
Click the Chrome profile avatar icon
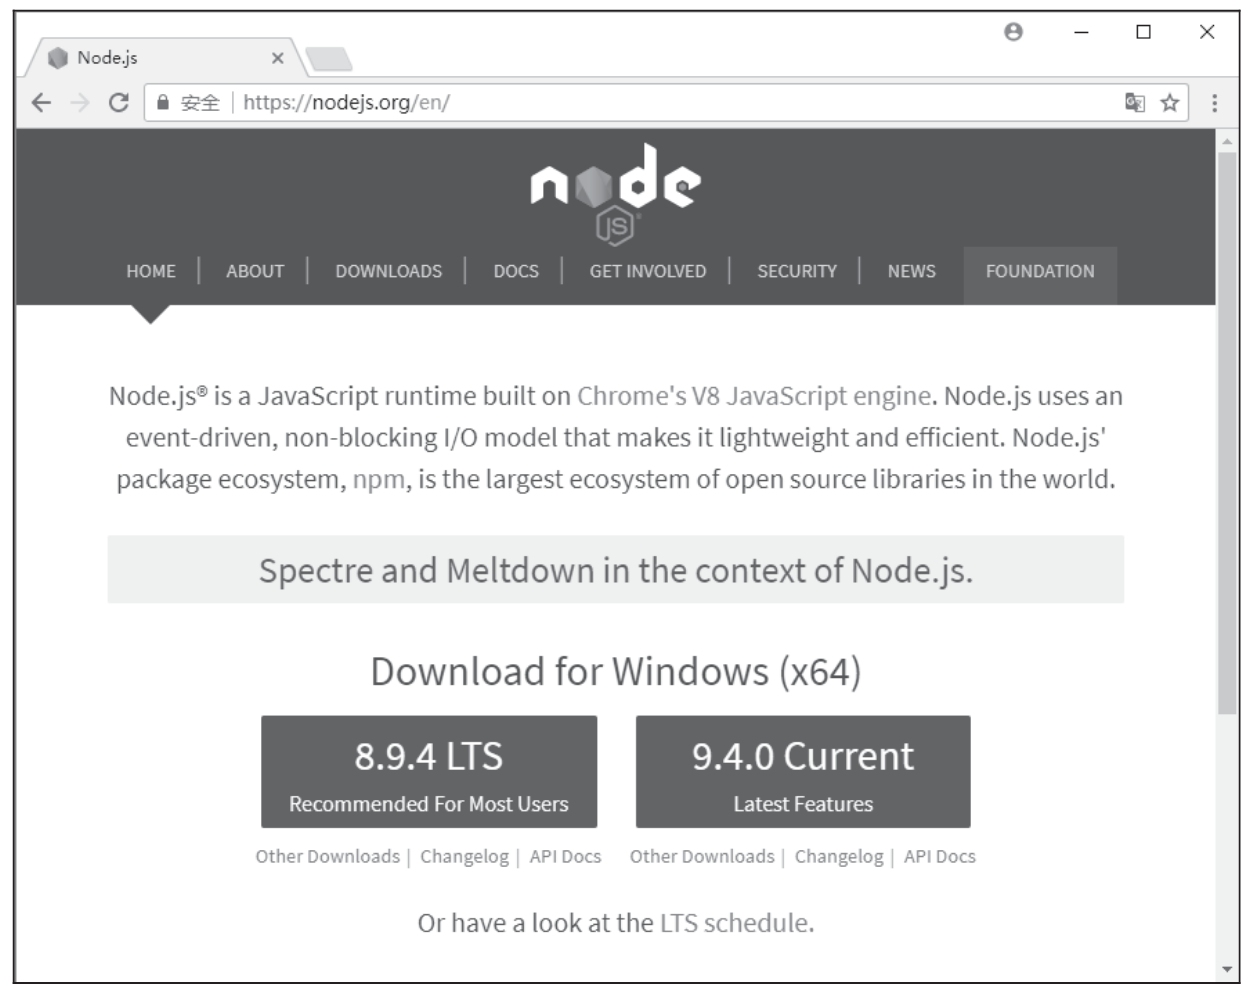(1013, 32)
